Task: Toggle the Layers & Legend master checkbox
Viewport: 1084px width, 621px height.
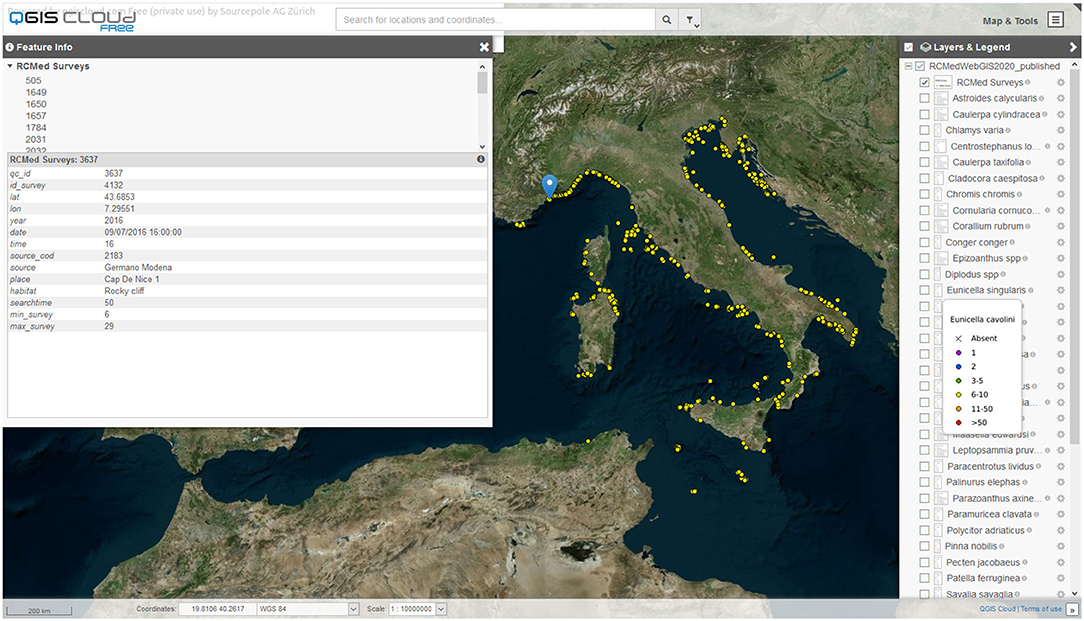Action: coord(908,47)
